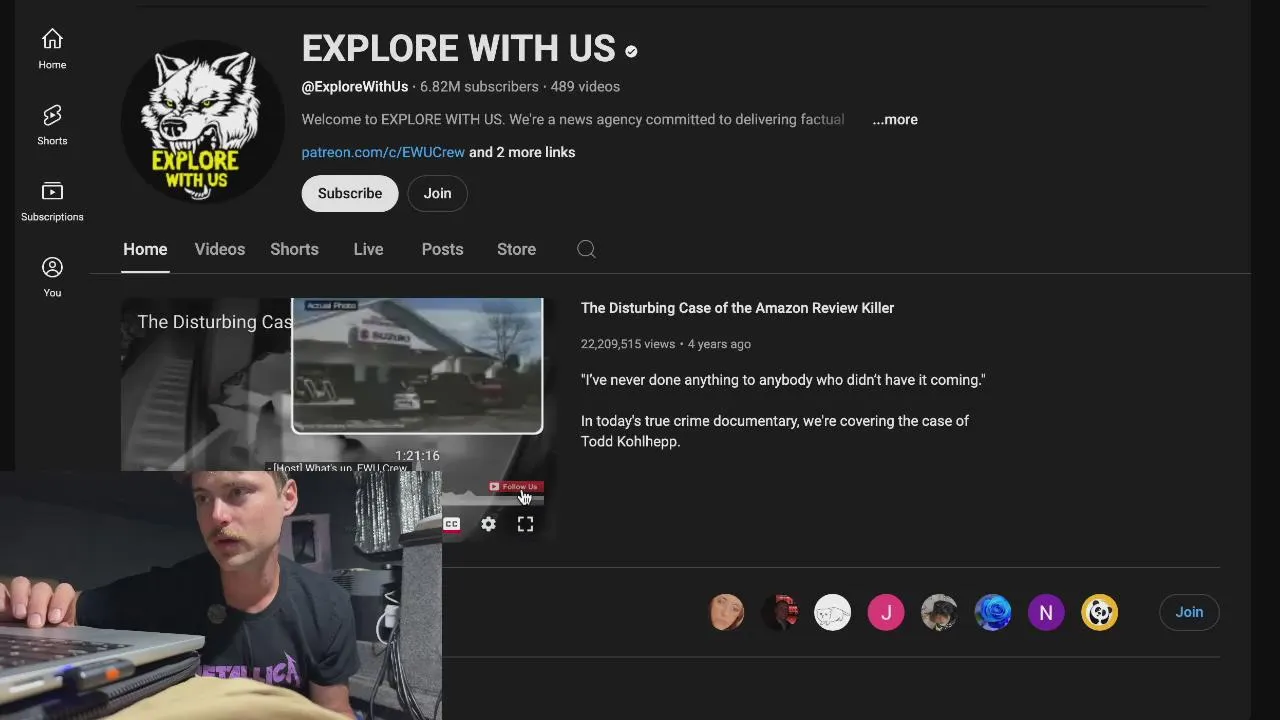Click the @ExploreWithUs channel handle
The image size is (1280, 720).
coord(355,87)
